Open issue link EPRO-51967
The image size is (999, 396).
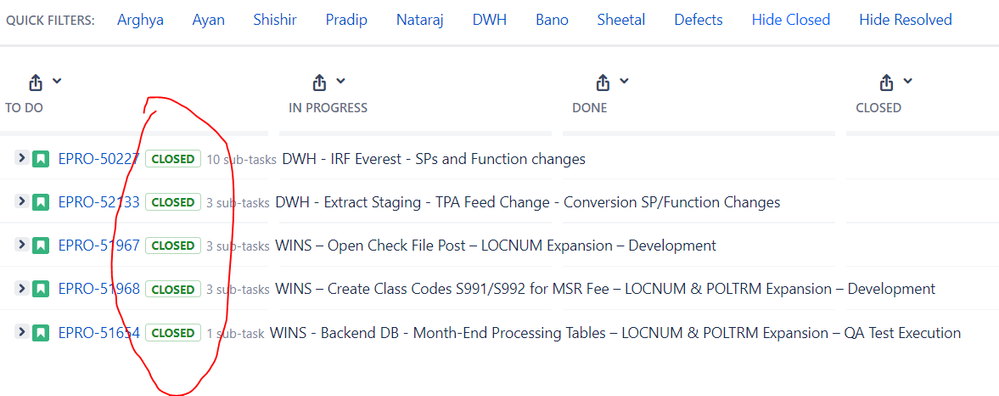coord(99,245)
